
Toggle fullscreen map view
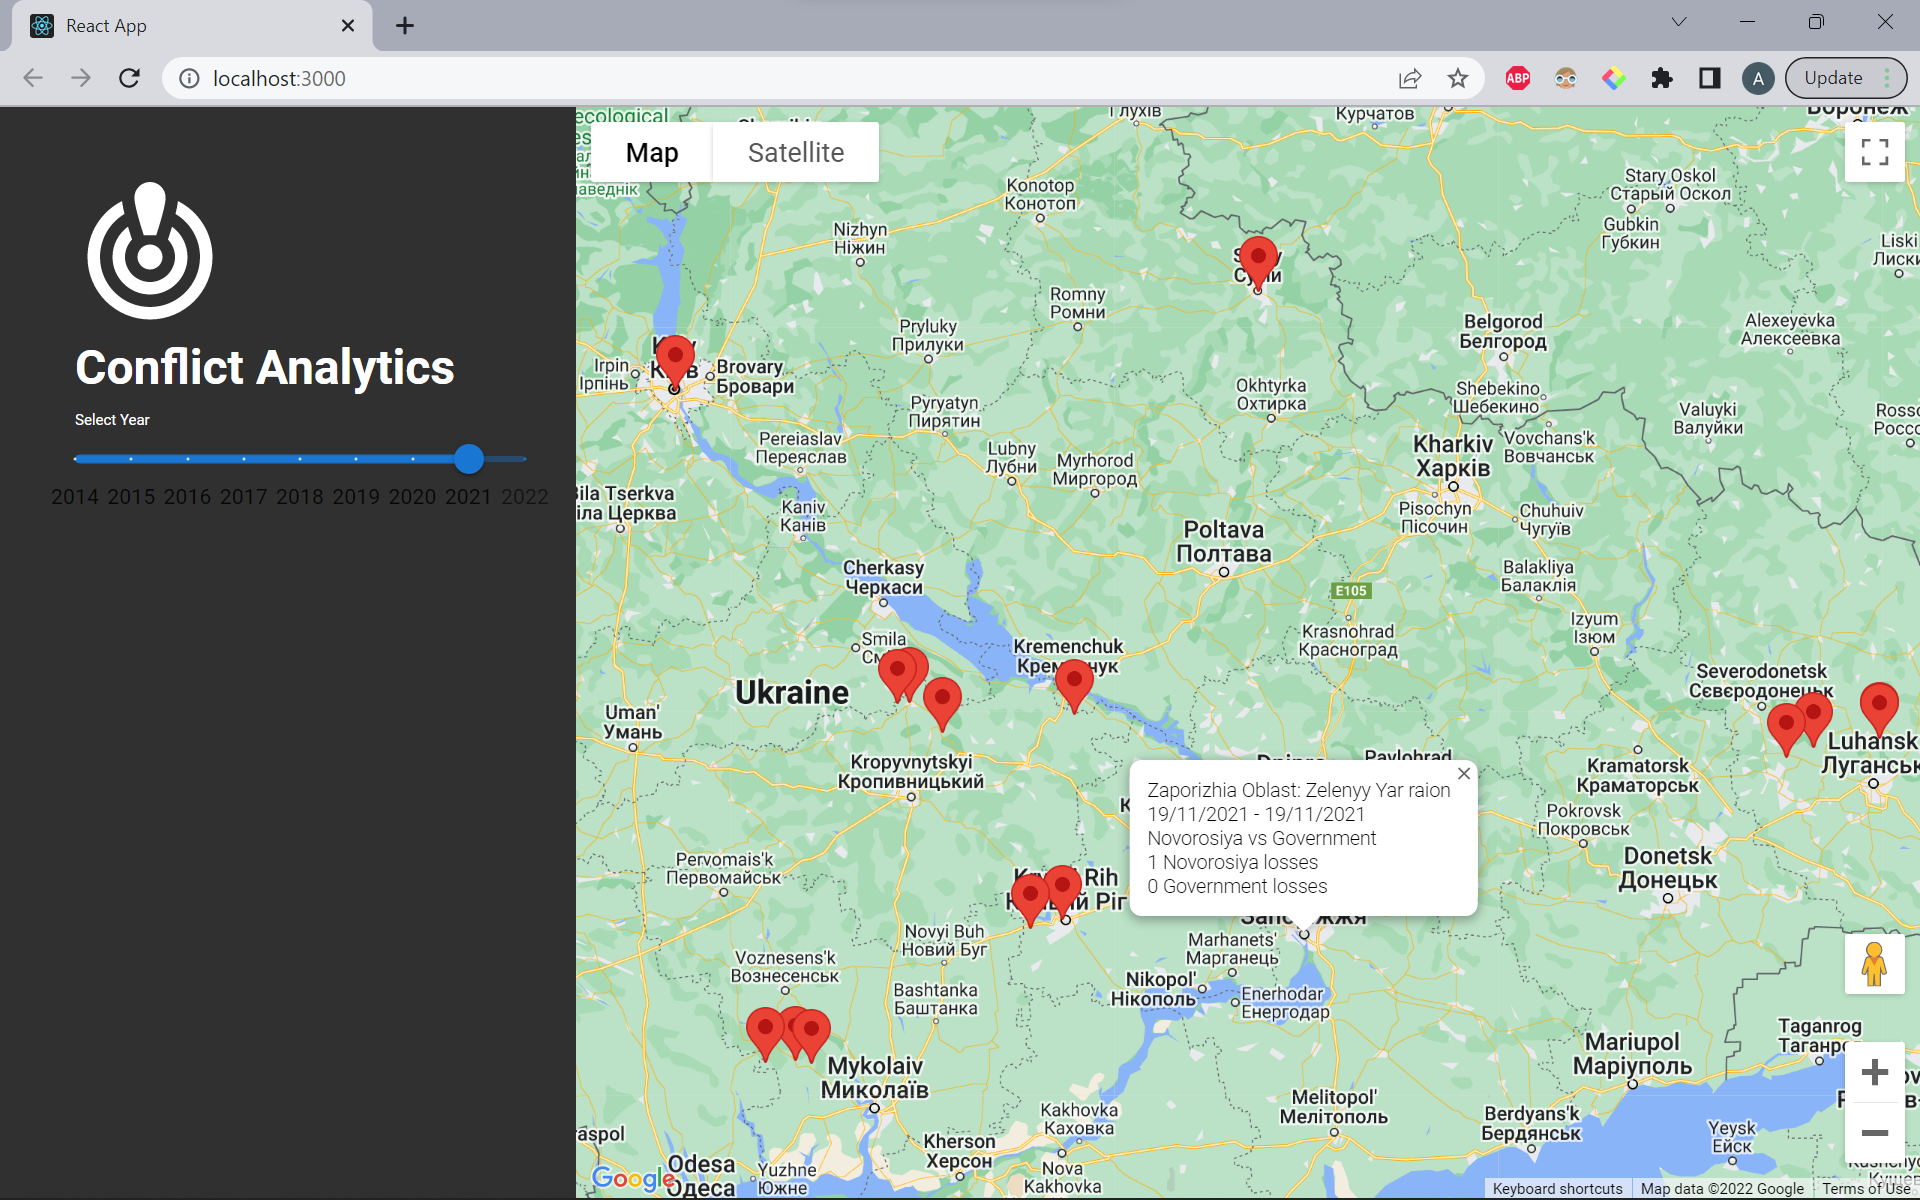click(x=1874, y=152)
